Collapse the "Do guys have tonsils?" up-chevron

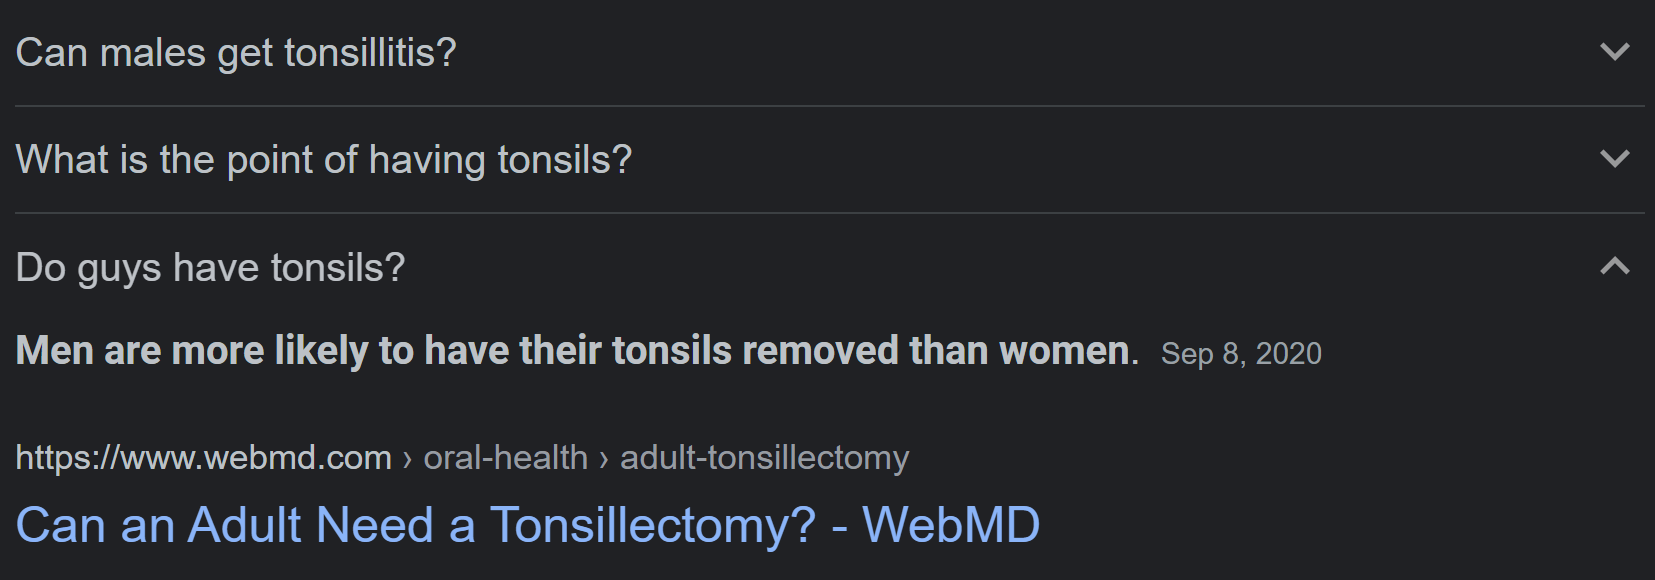1614,266
